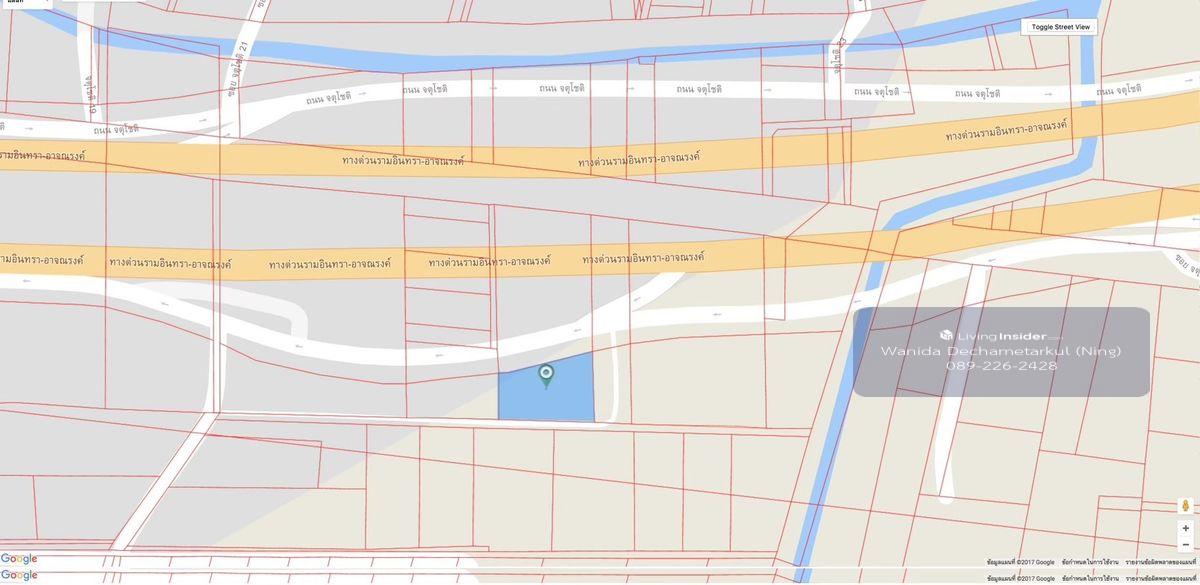Click the green location pin marker
Screen dimensions: 1200x585
(546, 375)
